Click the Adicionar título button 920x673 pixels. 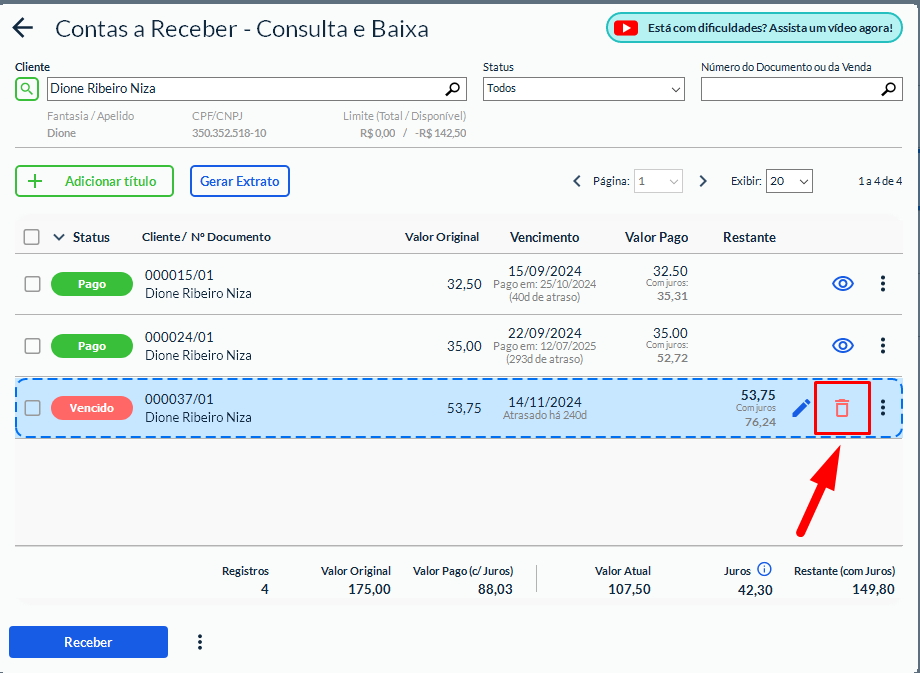(x=94, y=181)
